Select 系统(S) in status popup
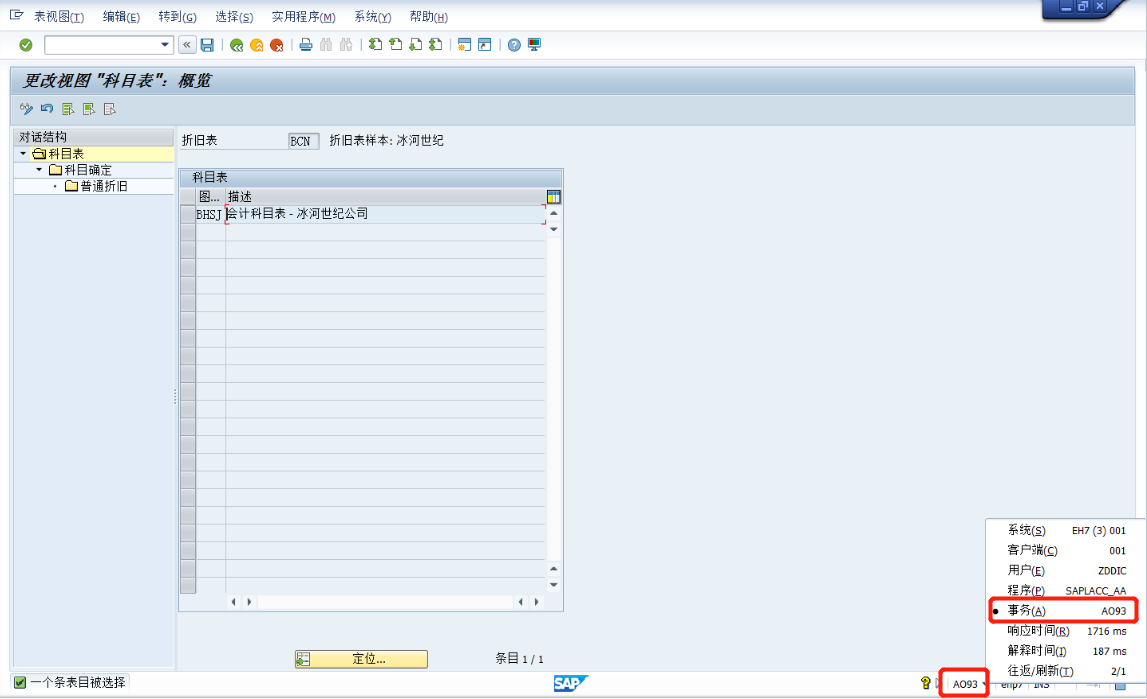 coord(1066,530)
